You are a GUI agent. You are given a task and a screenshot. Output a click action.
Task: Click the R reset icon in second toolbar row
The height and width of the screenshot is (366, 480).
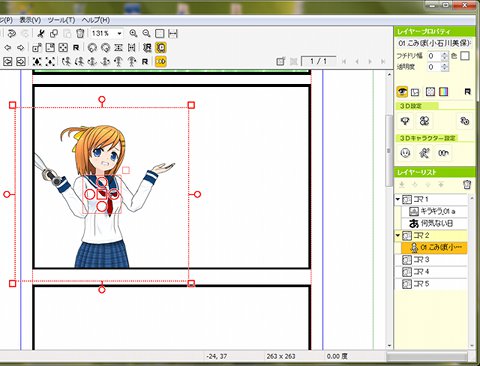(76, 48)
